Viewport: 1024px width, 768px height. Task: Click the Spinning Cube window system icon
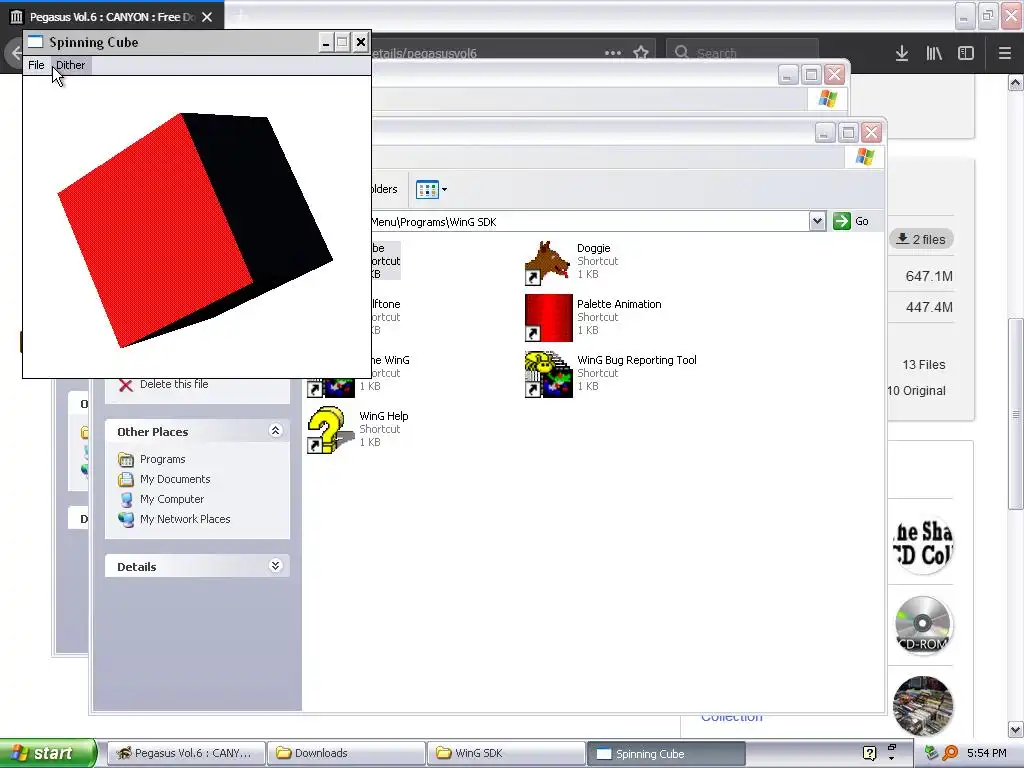click(35, 42)
